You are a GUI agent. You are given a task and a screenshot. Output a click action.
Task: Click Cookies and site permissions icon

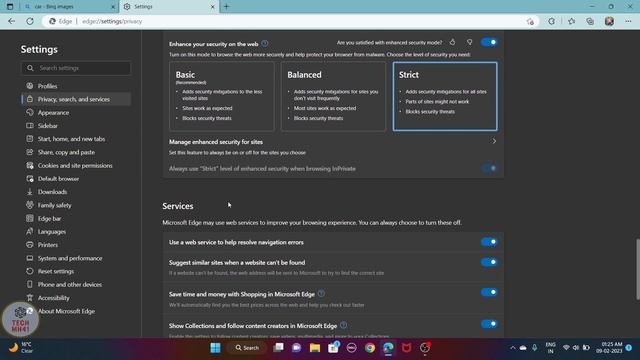(x=30, y=165)
